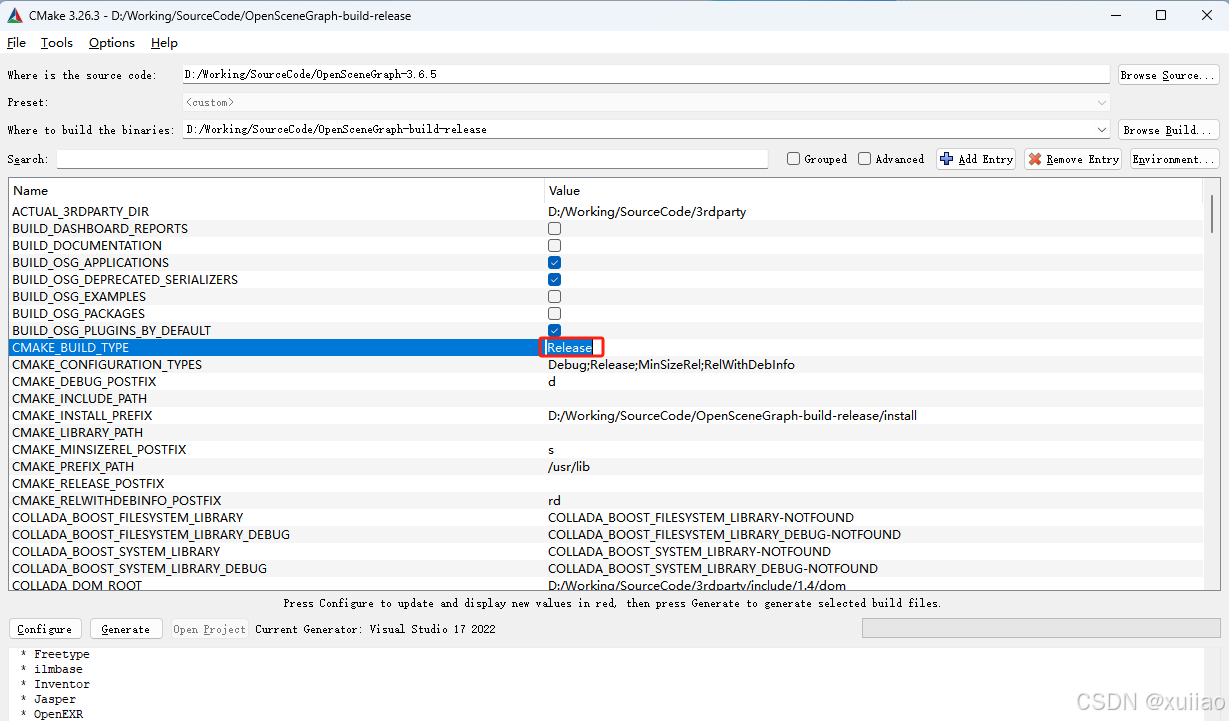Enable the Advanced checkbox

tap(864, 158)
